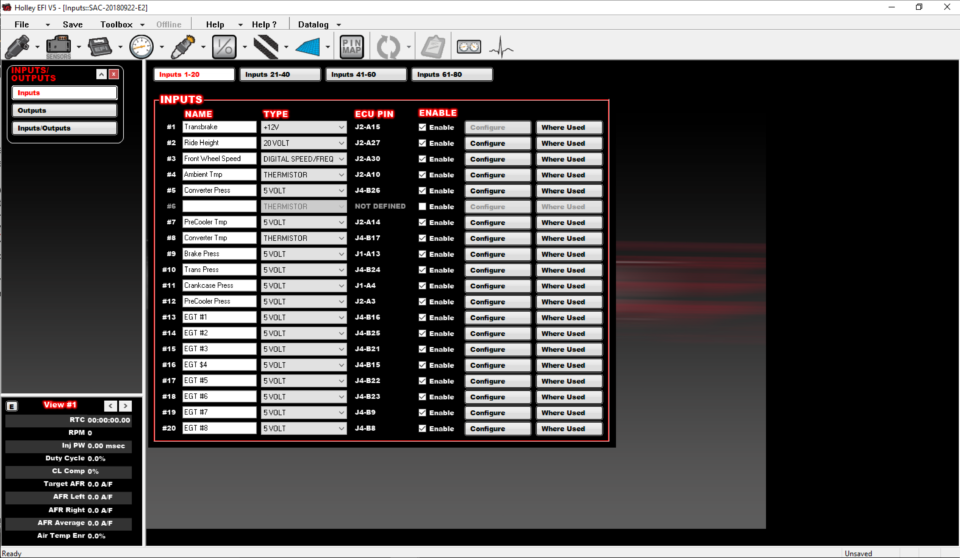Click the Unsaved status bar text
Viewport: 960px width, 558px height.
click(858, 553)
